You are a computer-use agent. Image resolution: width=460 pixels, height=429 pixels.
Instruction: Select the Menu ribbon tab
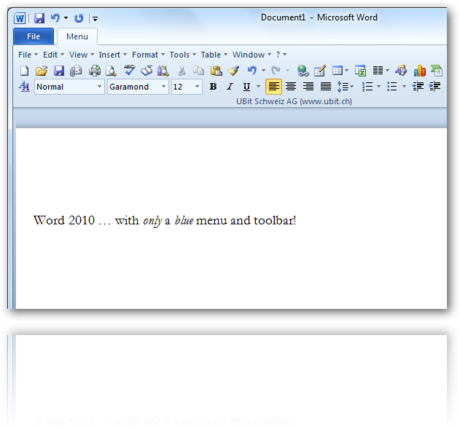tap(77, 37)
